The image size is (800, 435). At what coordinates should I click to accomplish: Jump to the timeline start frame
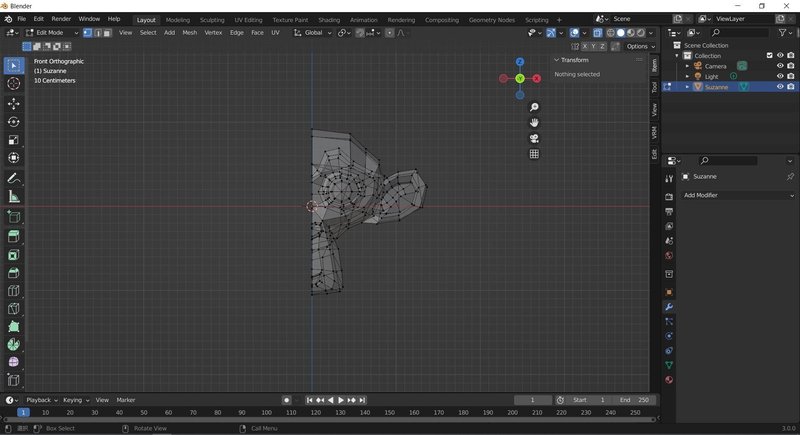pos(309,400)
